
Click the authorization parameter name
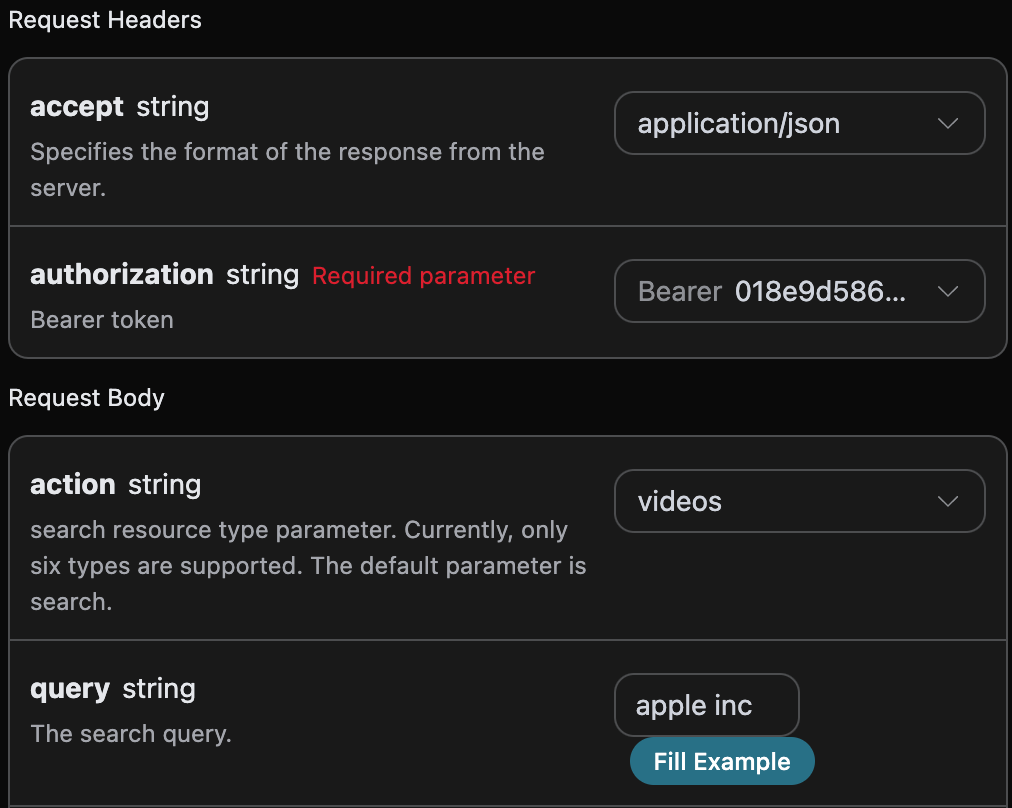[x=122, y=275]
